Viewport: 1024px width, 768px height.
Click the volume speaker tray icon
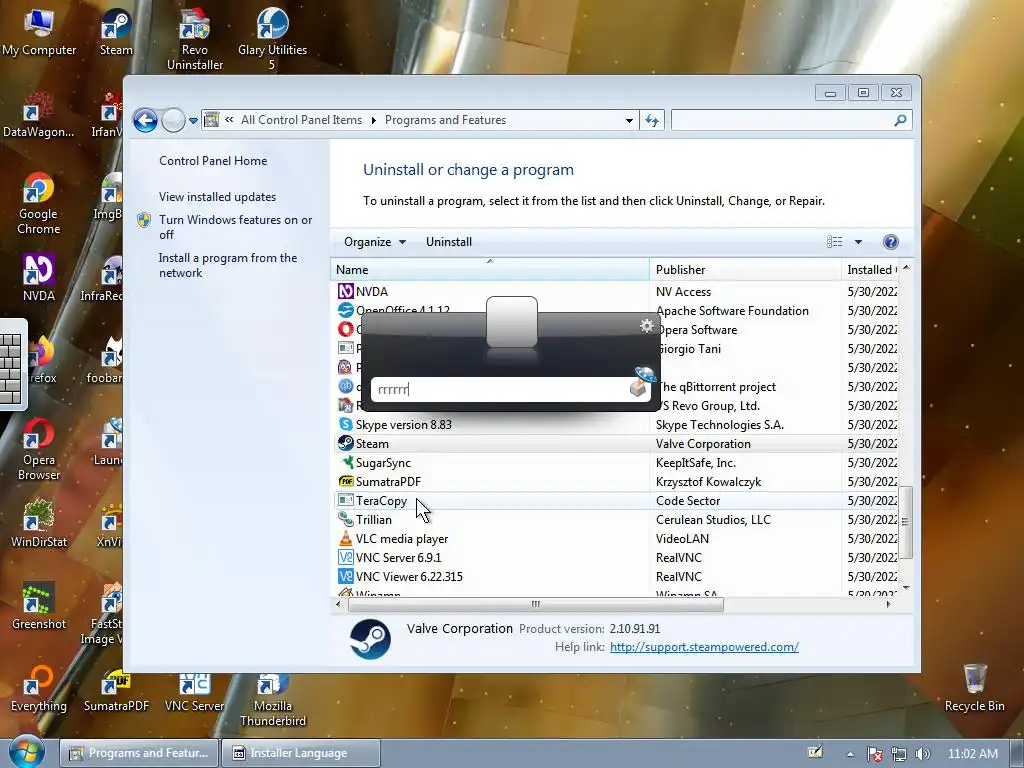[x=922, y=754]
